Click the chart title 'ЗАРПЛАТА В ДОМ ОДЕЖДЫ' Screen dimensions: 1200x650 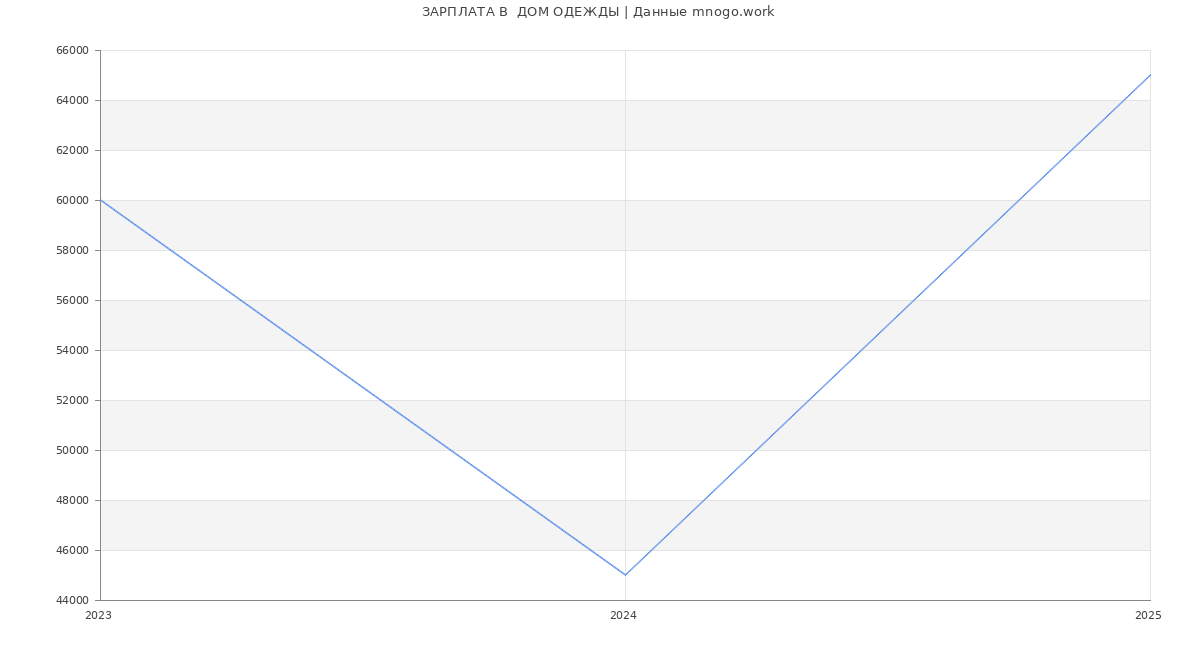pos(520,12)
